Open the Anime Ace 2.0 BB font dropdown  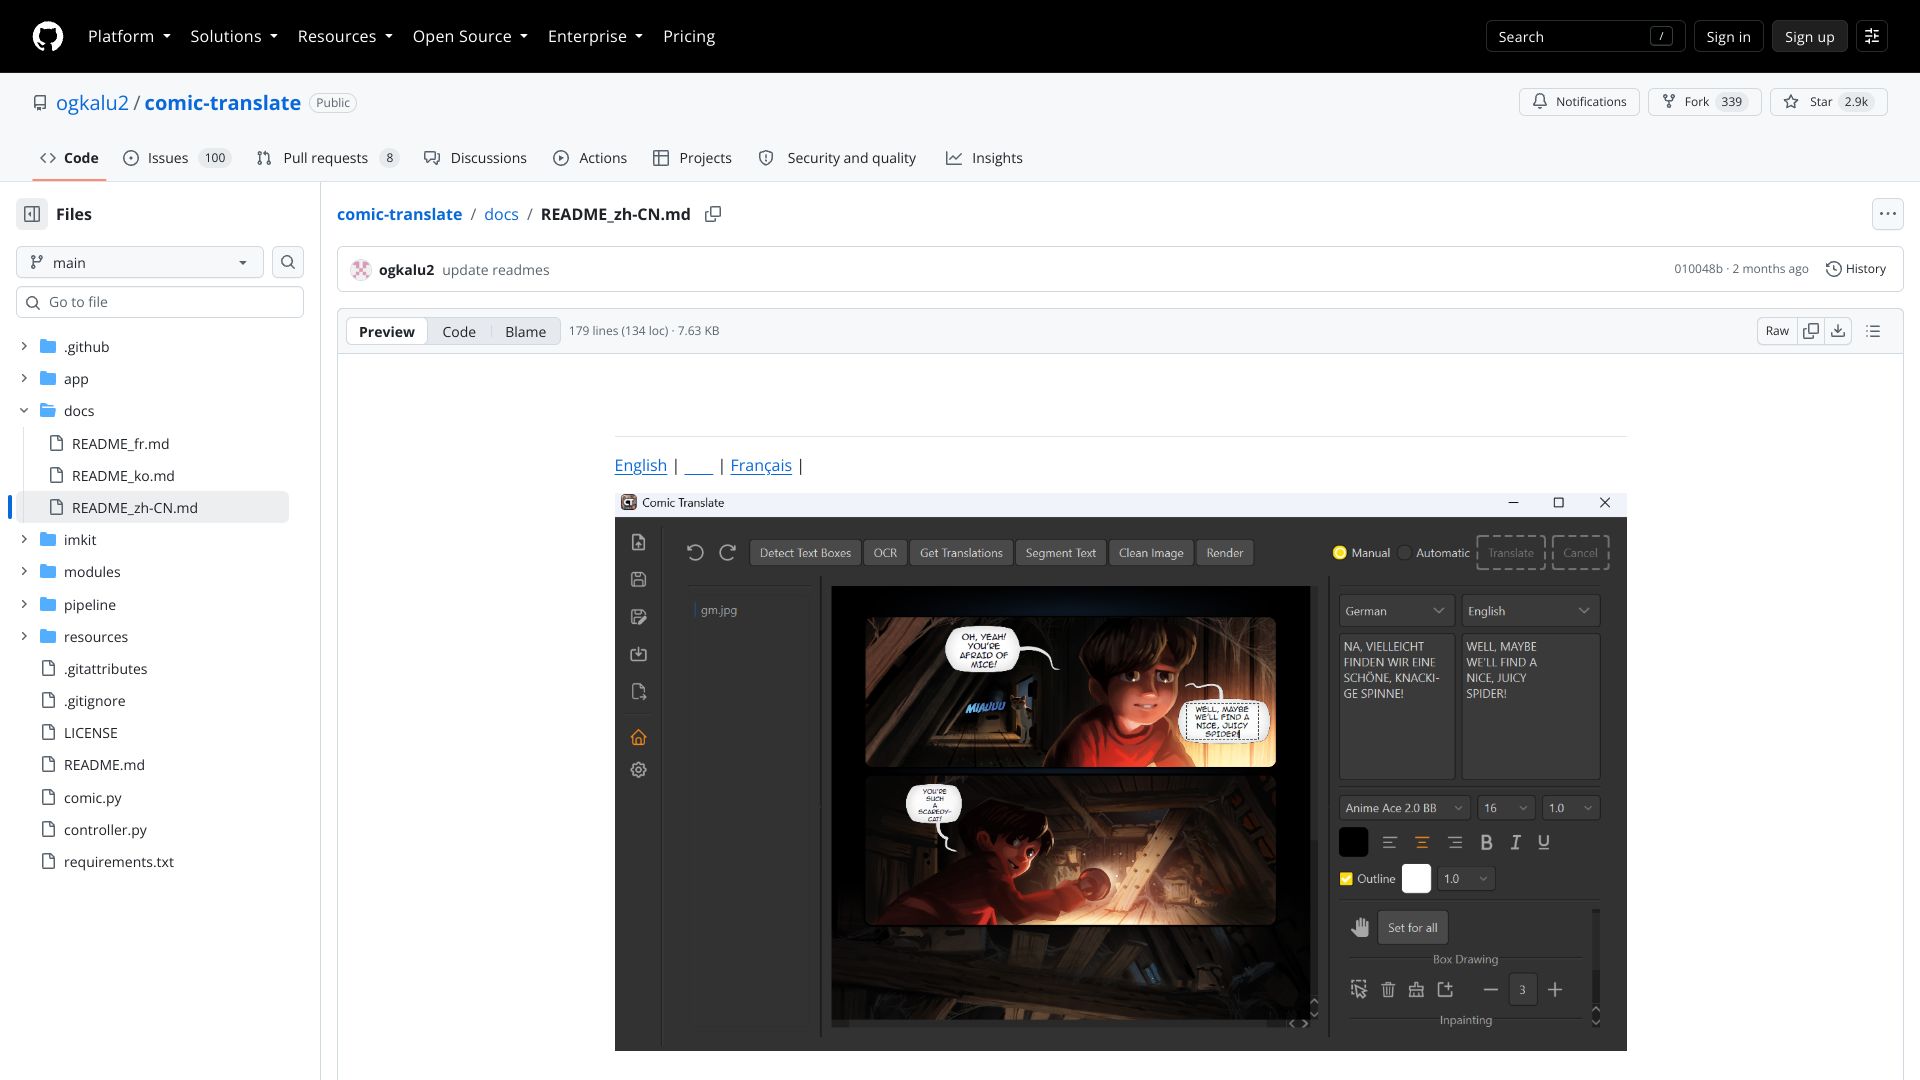point(1404,808)
